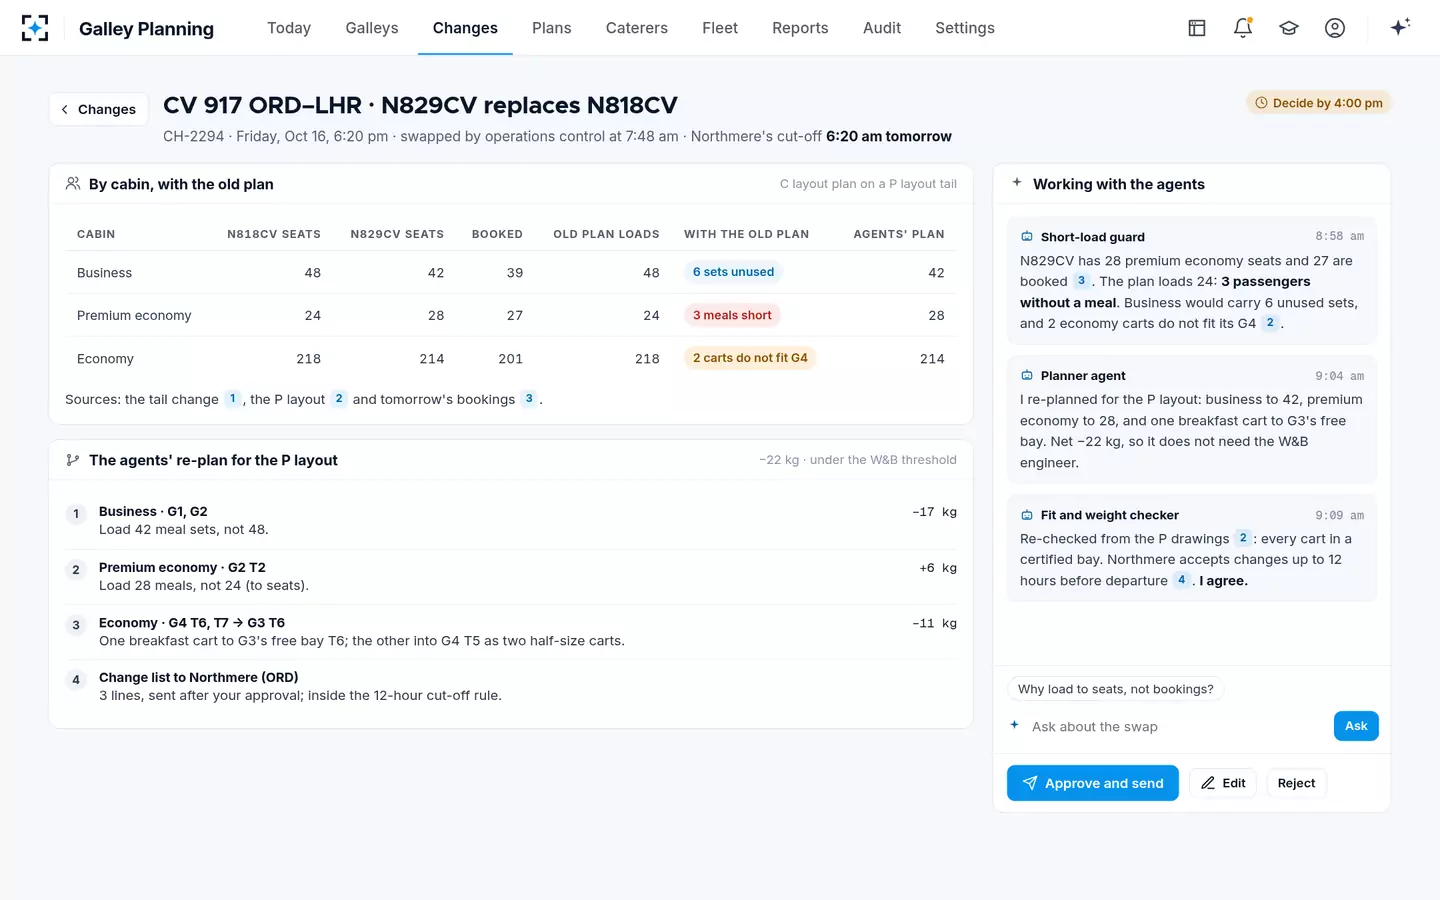Click citation 3 in Short-load guard message
This screenshot has height=900, width=1440.
pyautogui.click(x=1081, y=281)
